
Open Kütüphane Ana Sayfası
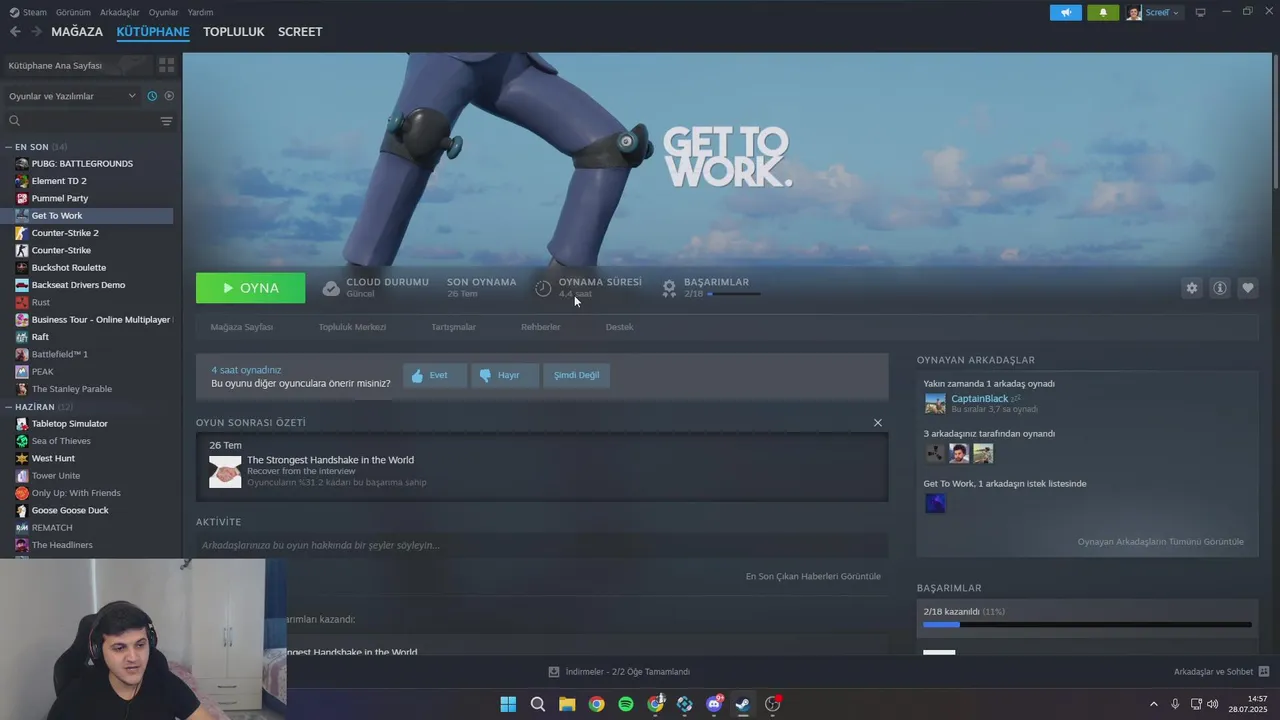[x=76, y=65]
